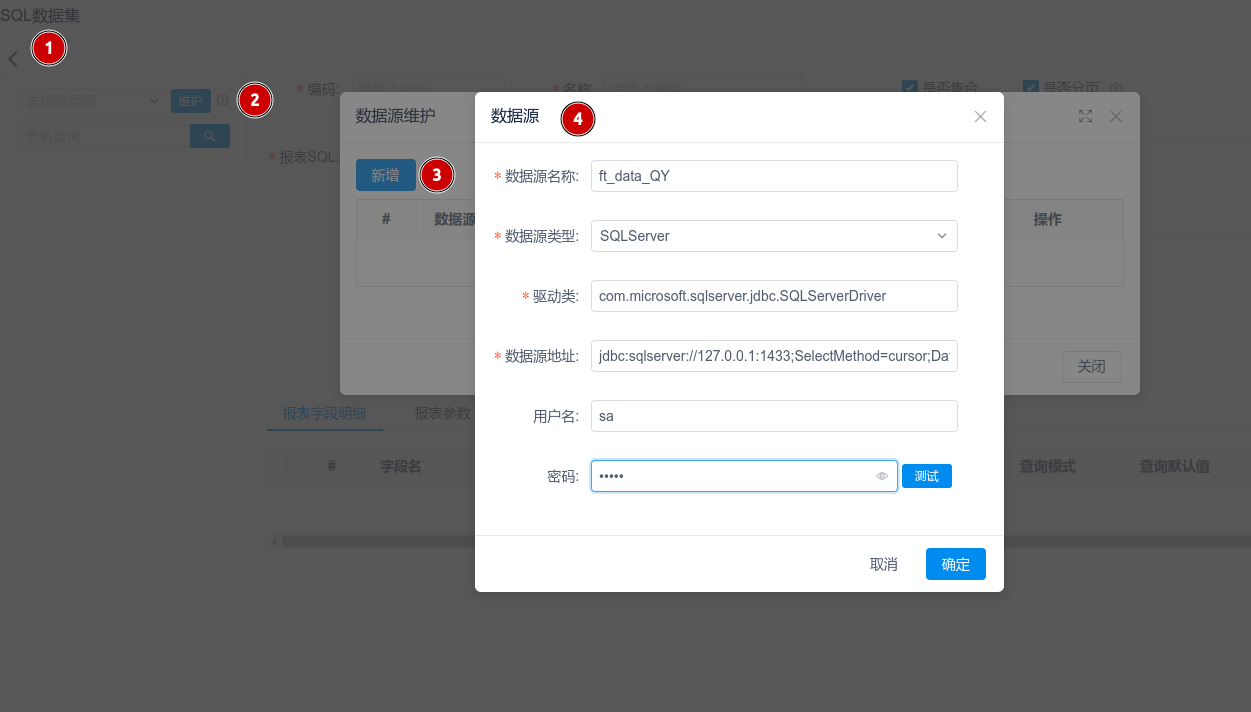This screenshot has width=1251, height=712.
Task: Toggle the 是否集合 checkbox
Action: tap(910, 88)
